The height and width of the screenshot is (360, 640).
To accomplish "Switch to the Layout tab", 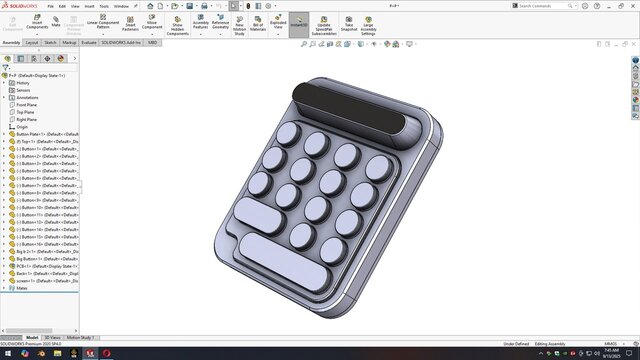I will point(32,42).
